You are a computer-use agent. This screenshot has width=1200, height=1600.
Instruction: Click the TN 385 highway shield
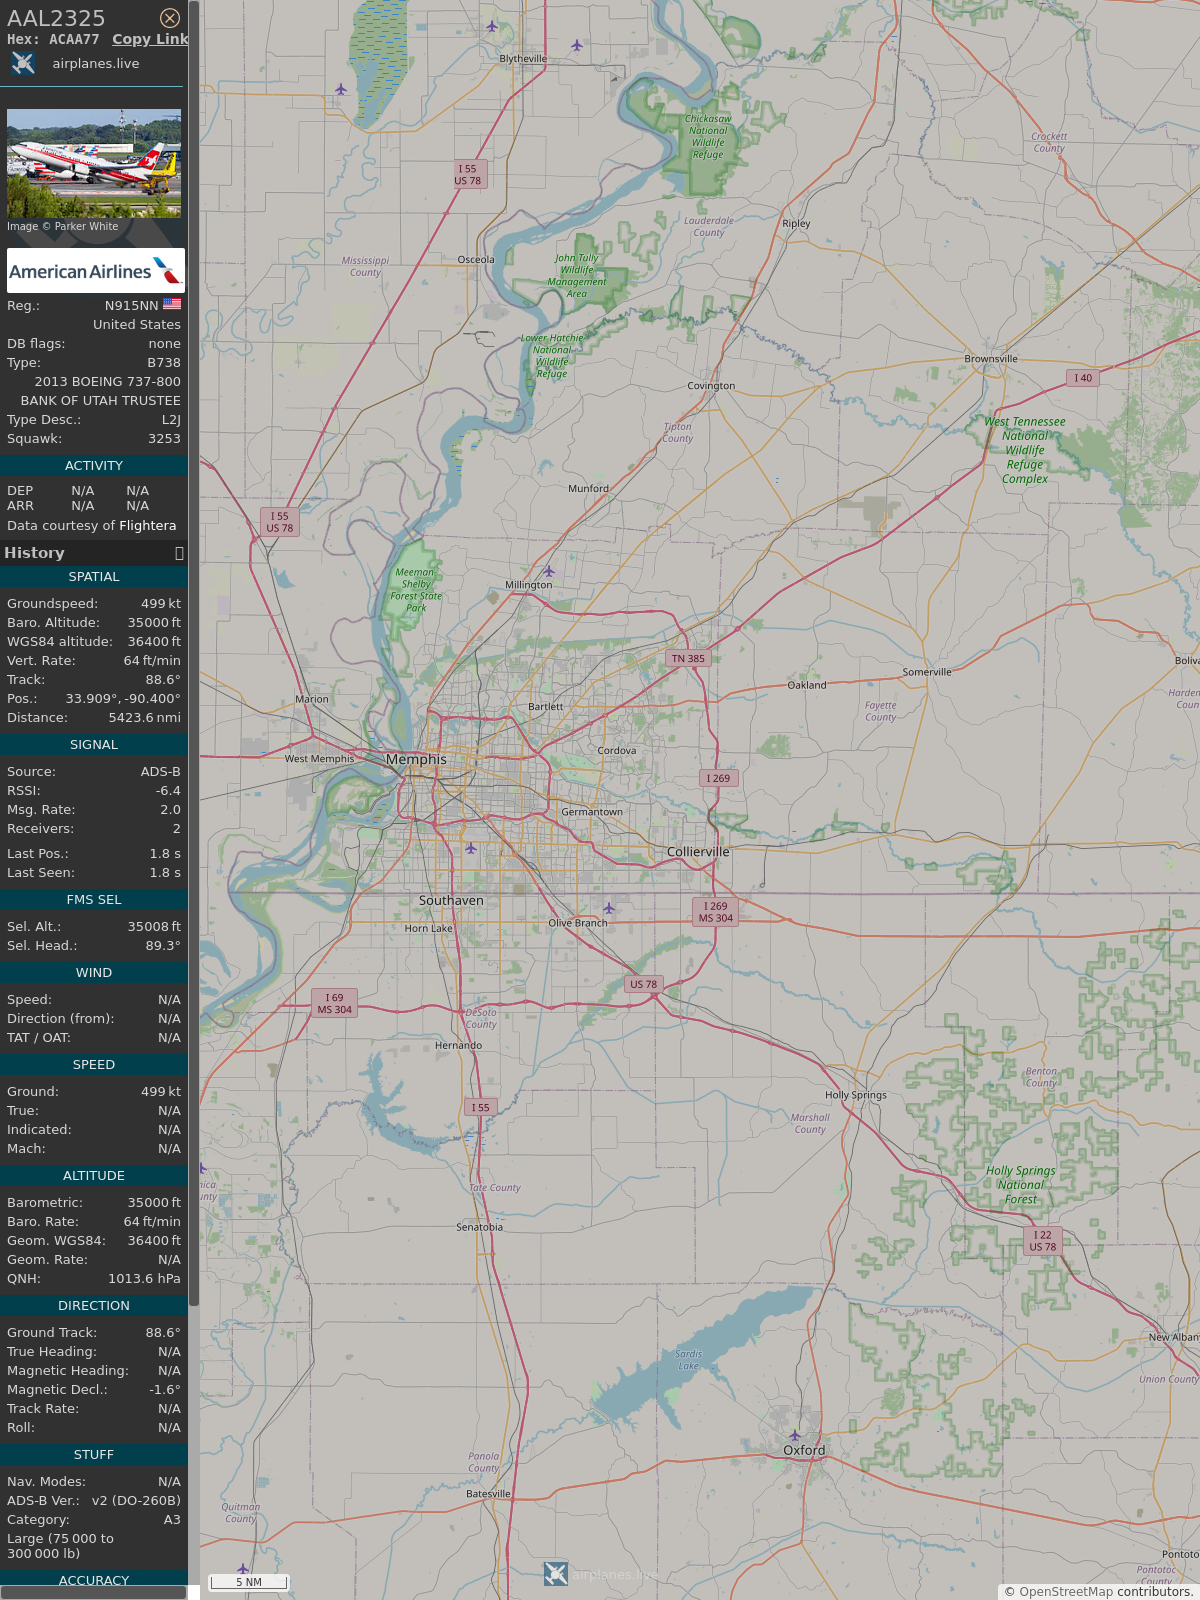[x=688, y=658]
